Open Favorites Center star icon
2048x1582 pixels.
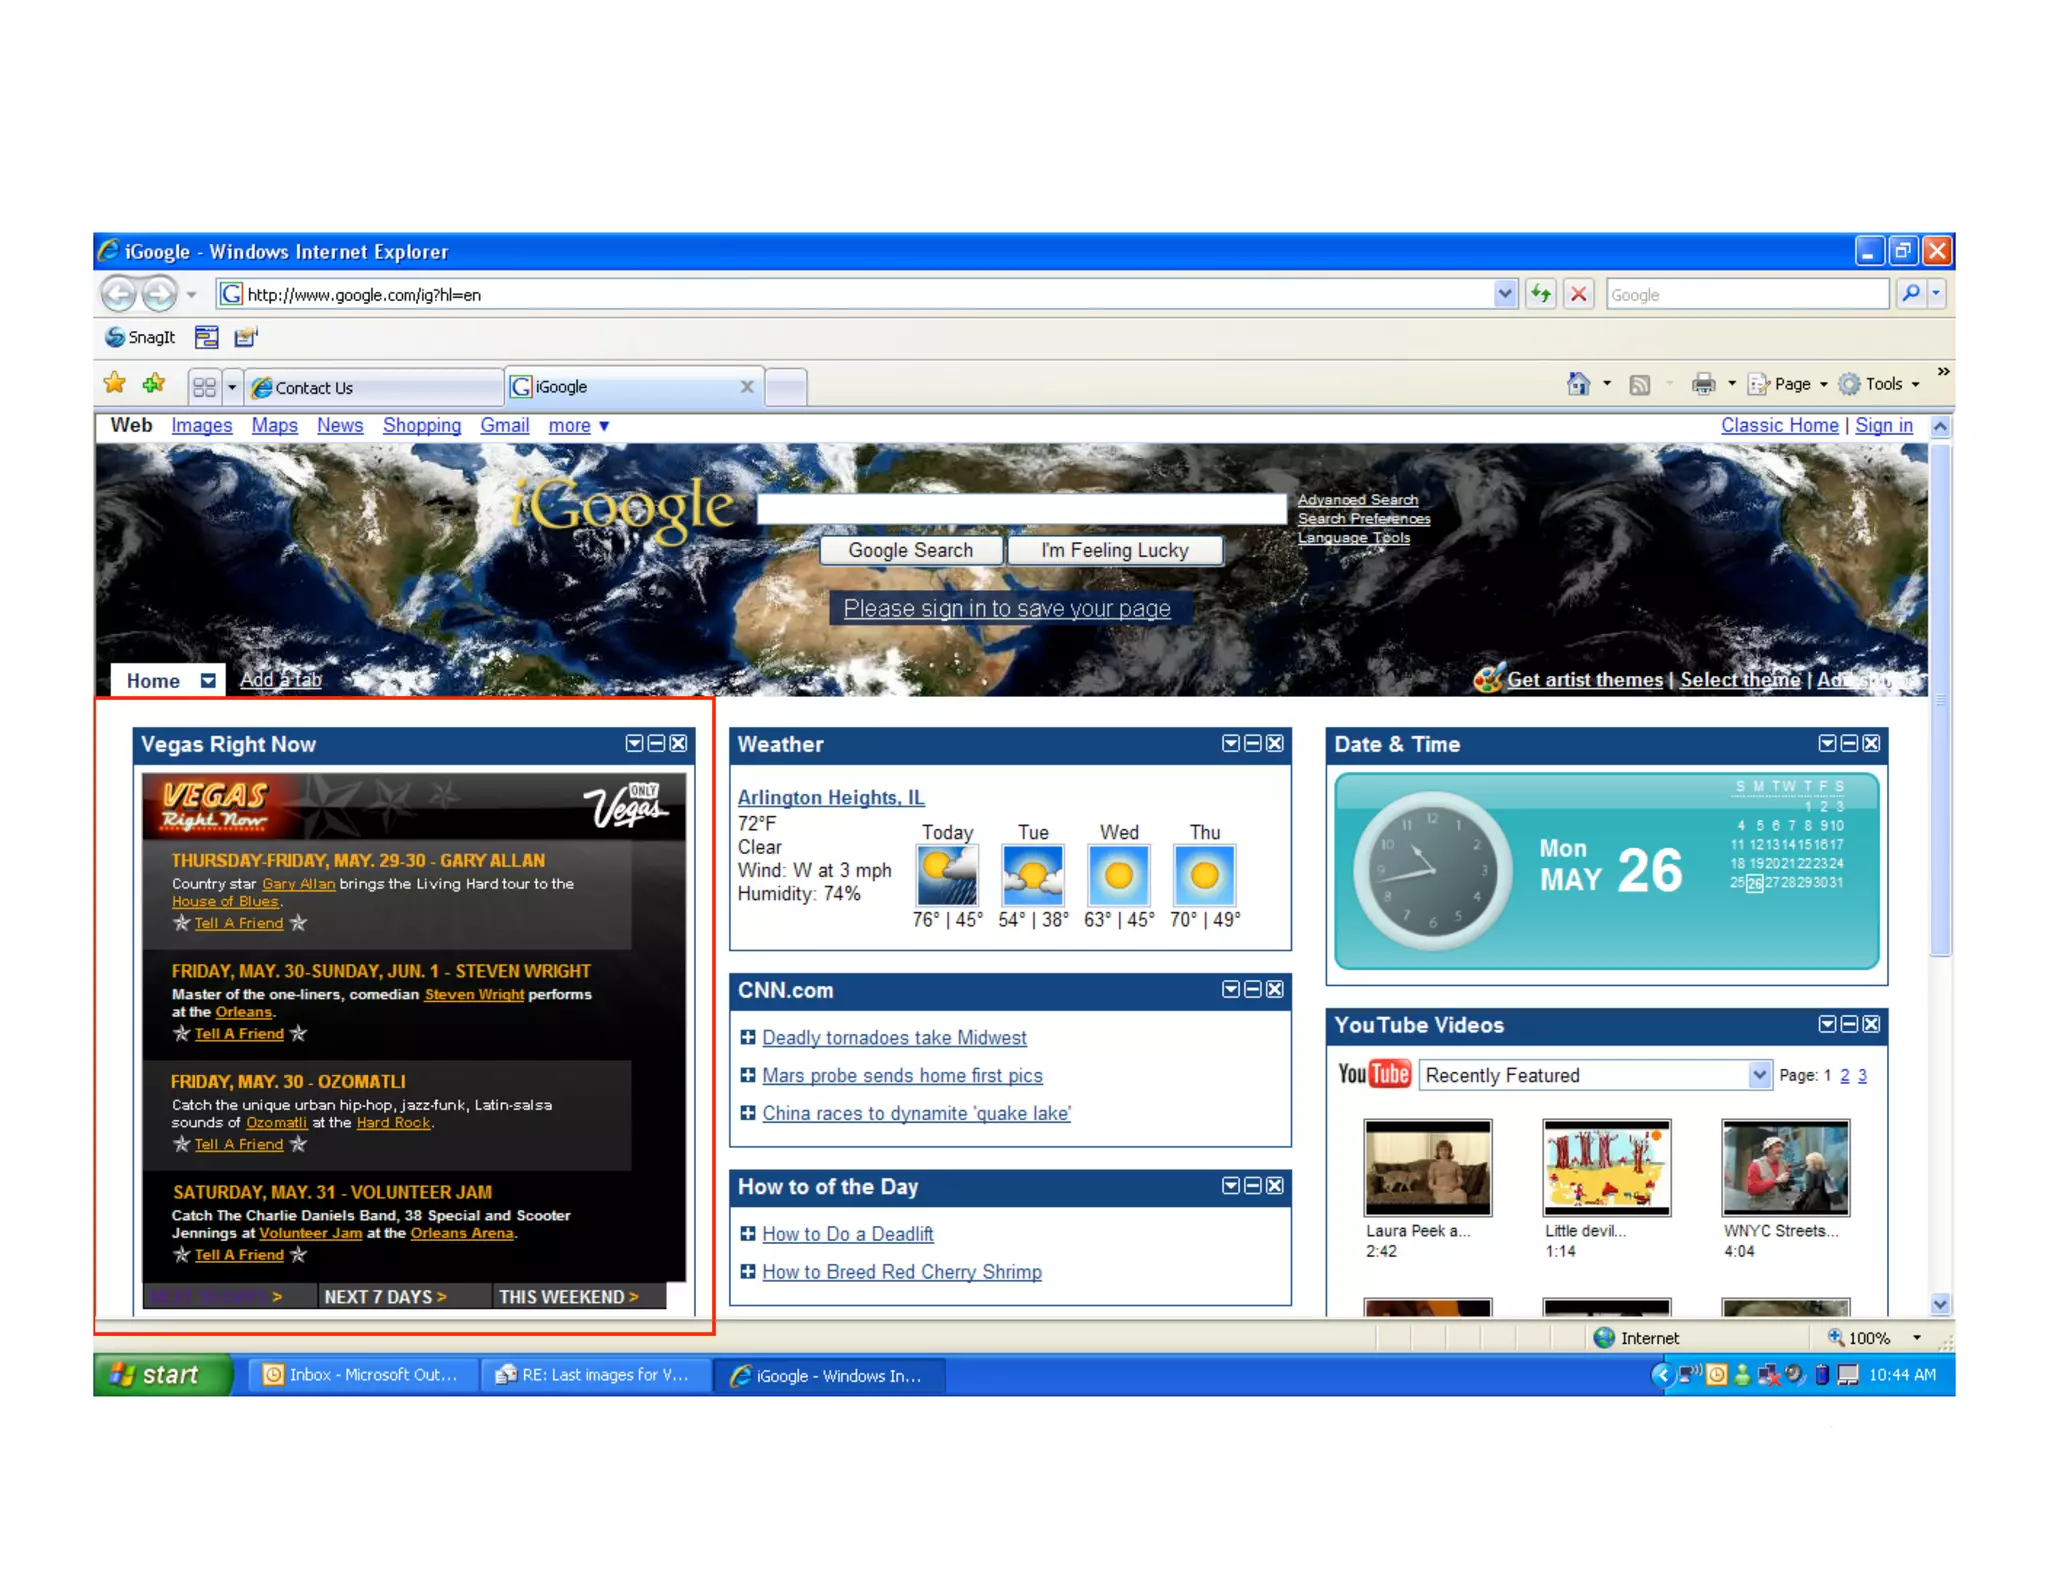coord(115,384)
